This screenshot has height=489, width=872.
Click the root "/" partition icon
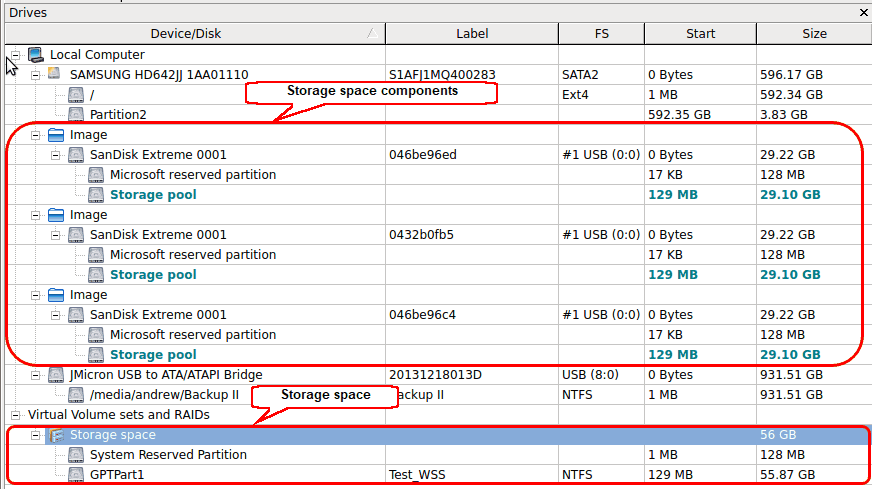pos(76,95)
